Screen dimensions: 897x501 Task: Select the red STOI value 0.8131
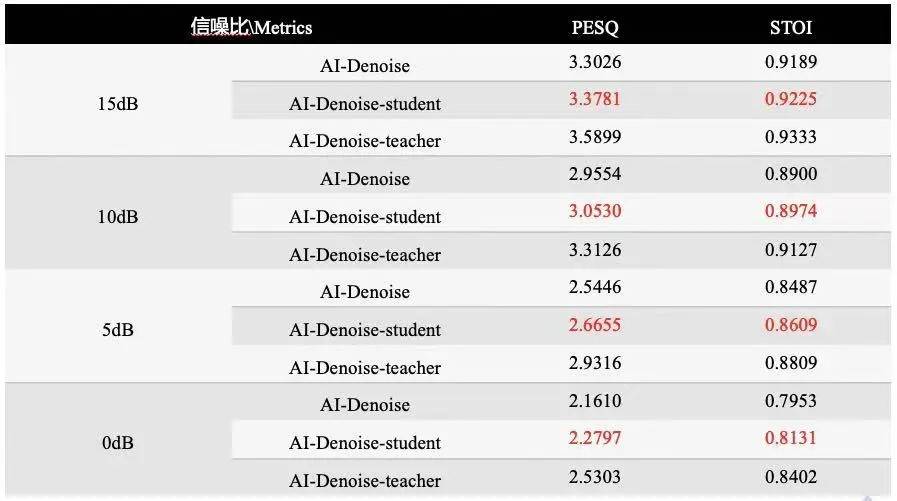click(x=791, y=438)
